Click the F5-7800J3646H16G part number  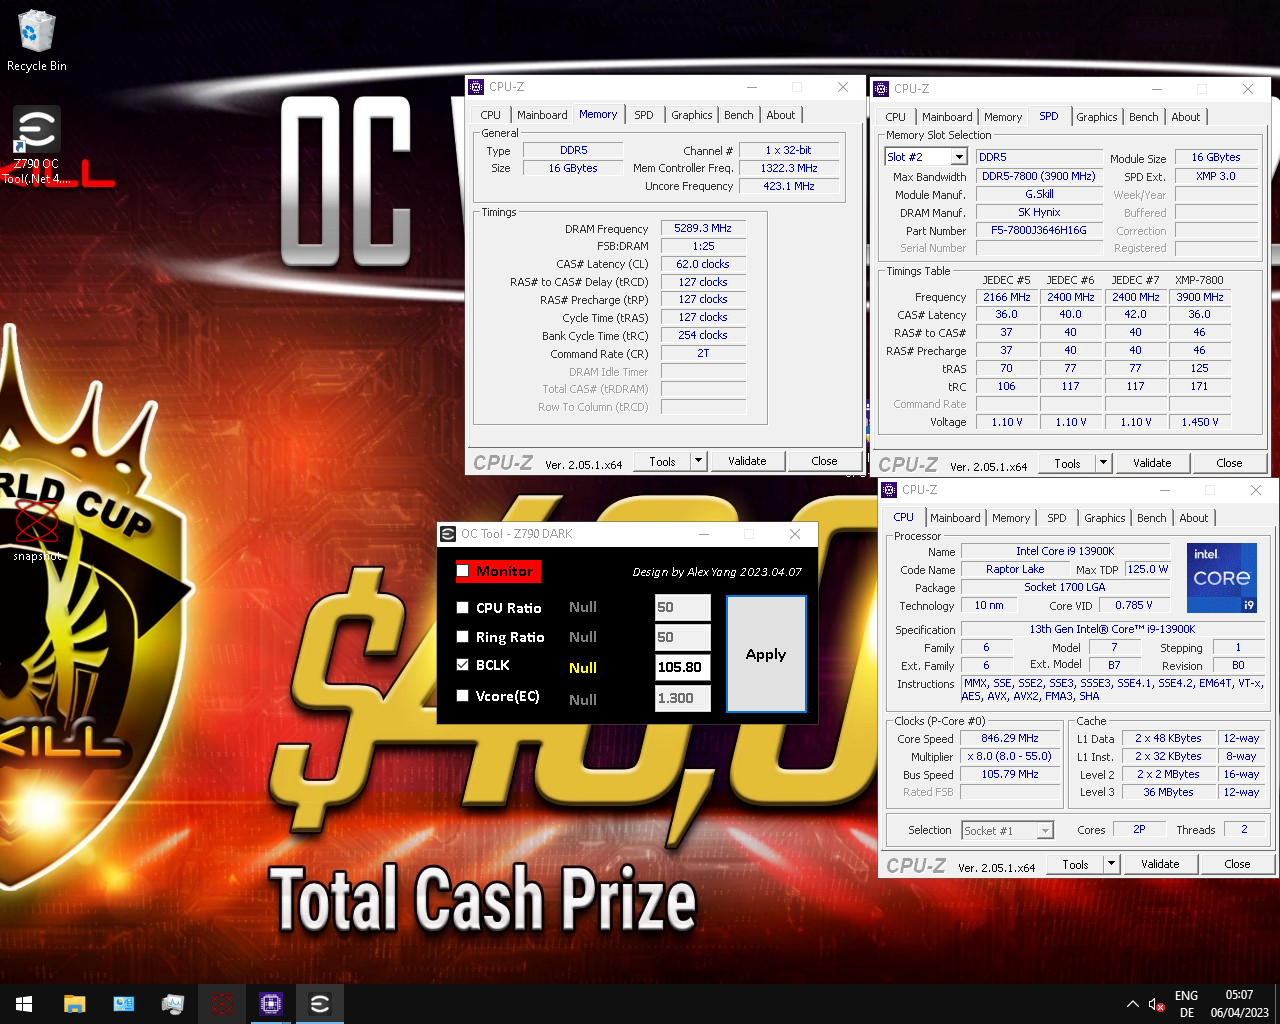pyautogui.click(x=1039, y=230)
